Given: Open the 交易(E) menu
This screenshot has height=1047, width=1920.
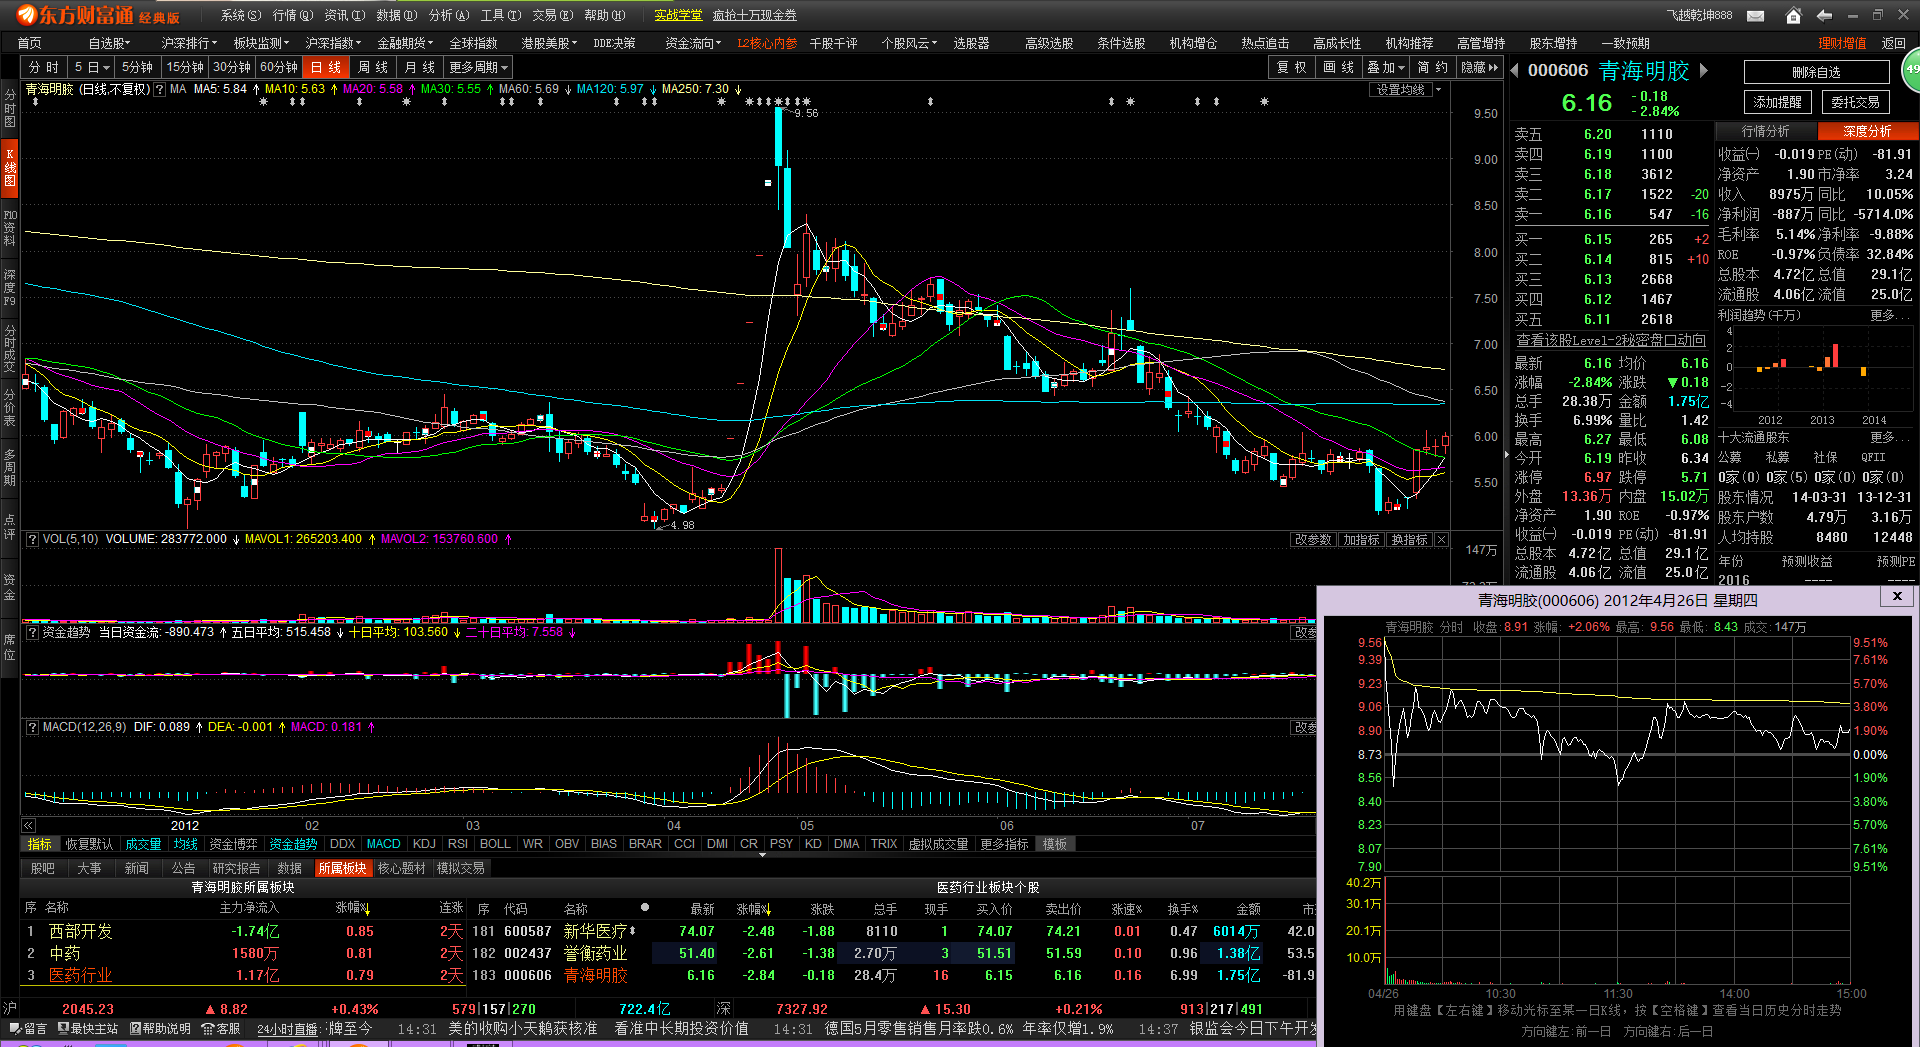Looking at the screenshot, I should (553, 15).
